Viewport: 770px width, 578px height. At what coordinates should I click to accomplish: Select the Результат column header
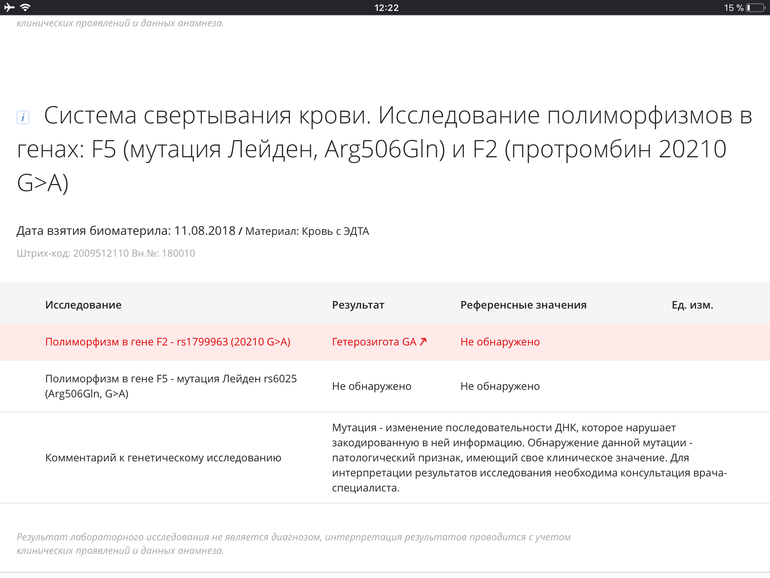[x=358, y=305]
